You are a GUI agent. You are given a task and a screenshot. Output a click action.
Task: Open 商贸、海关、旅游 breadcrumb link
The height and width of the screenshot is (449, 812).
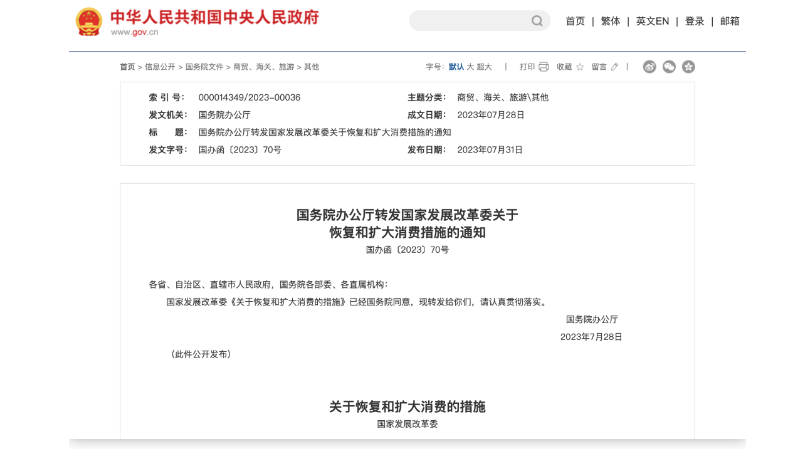click(x=264, y=67)
